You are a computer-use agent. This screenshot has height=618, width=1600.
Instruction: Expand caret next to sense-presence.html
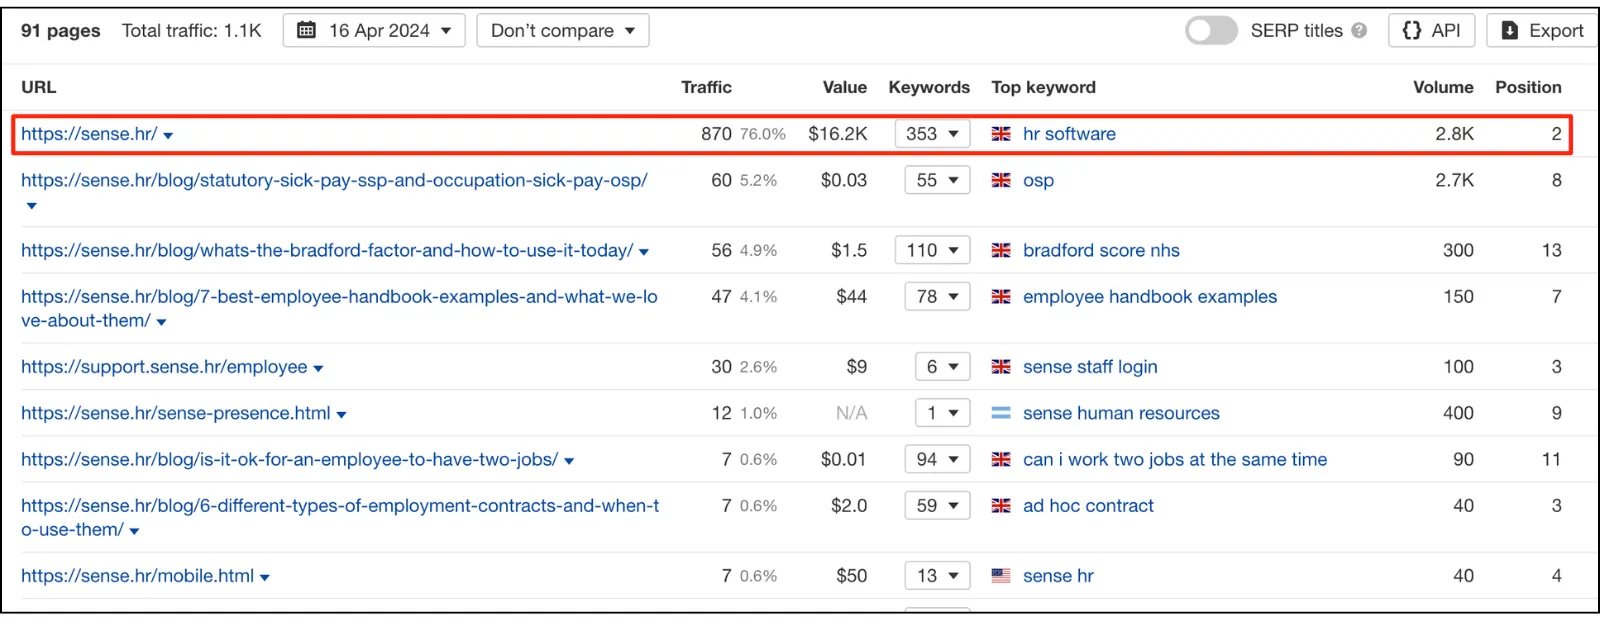tap(341, 415)
